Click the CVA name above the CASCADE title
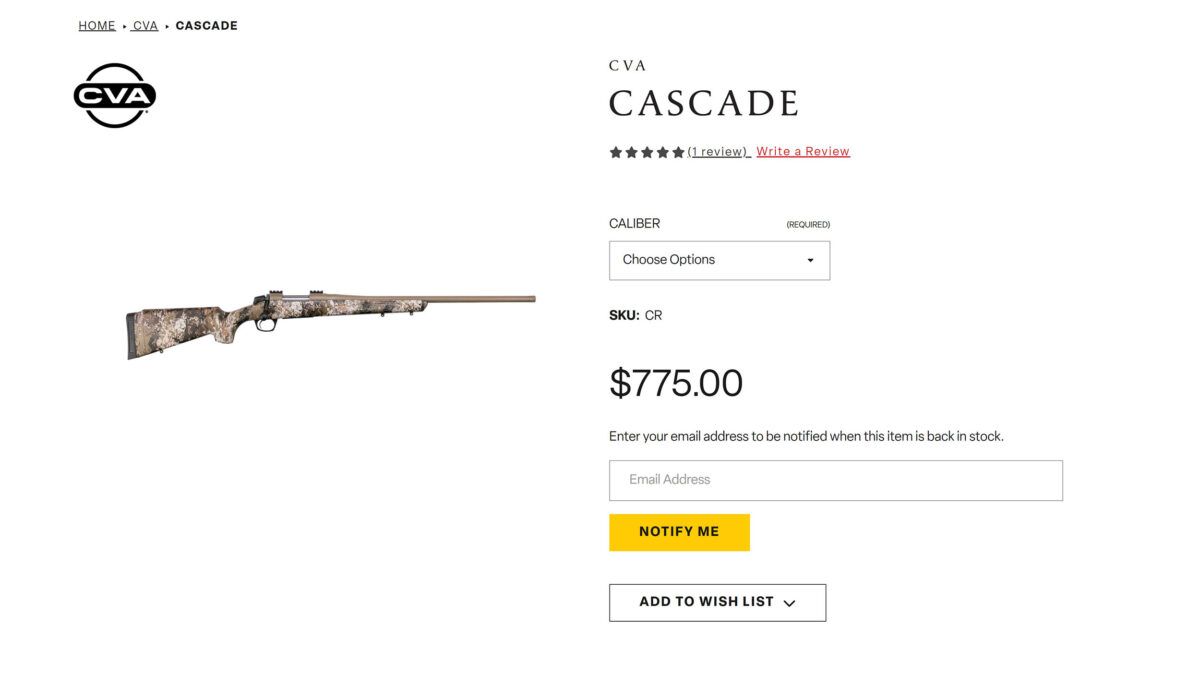Screen dimensions: 1200x675 click(626, 65)
